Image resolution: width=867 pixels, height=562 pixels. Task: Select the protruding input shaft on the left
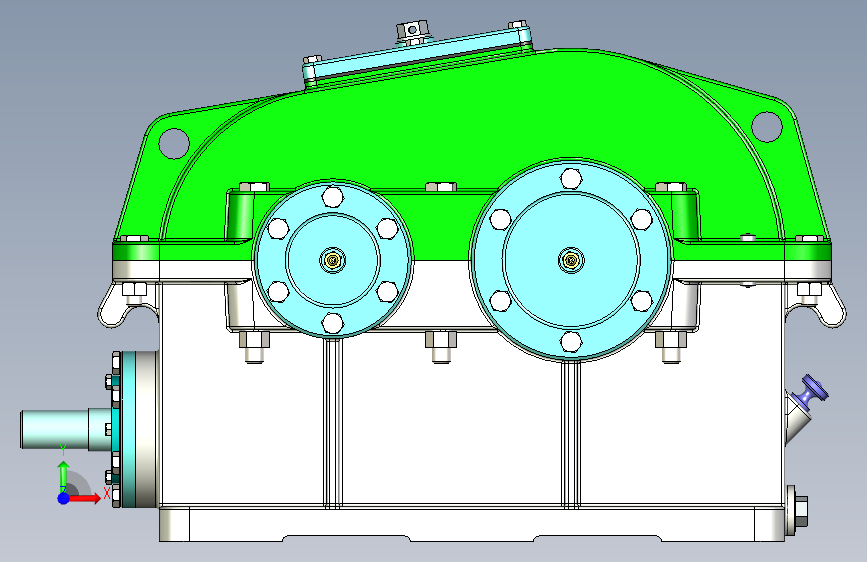[x=65, y=429]
